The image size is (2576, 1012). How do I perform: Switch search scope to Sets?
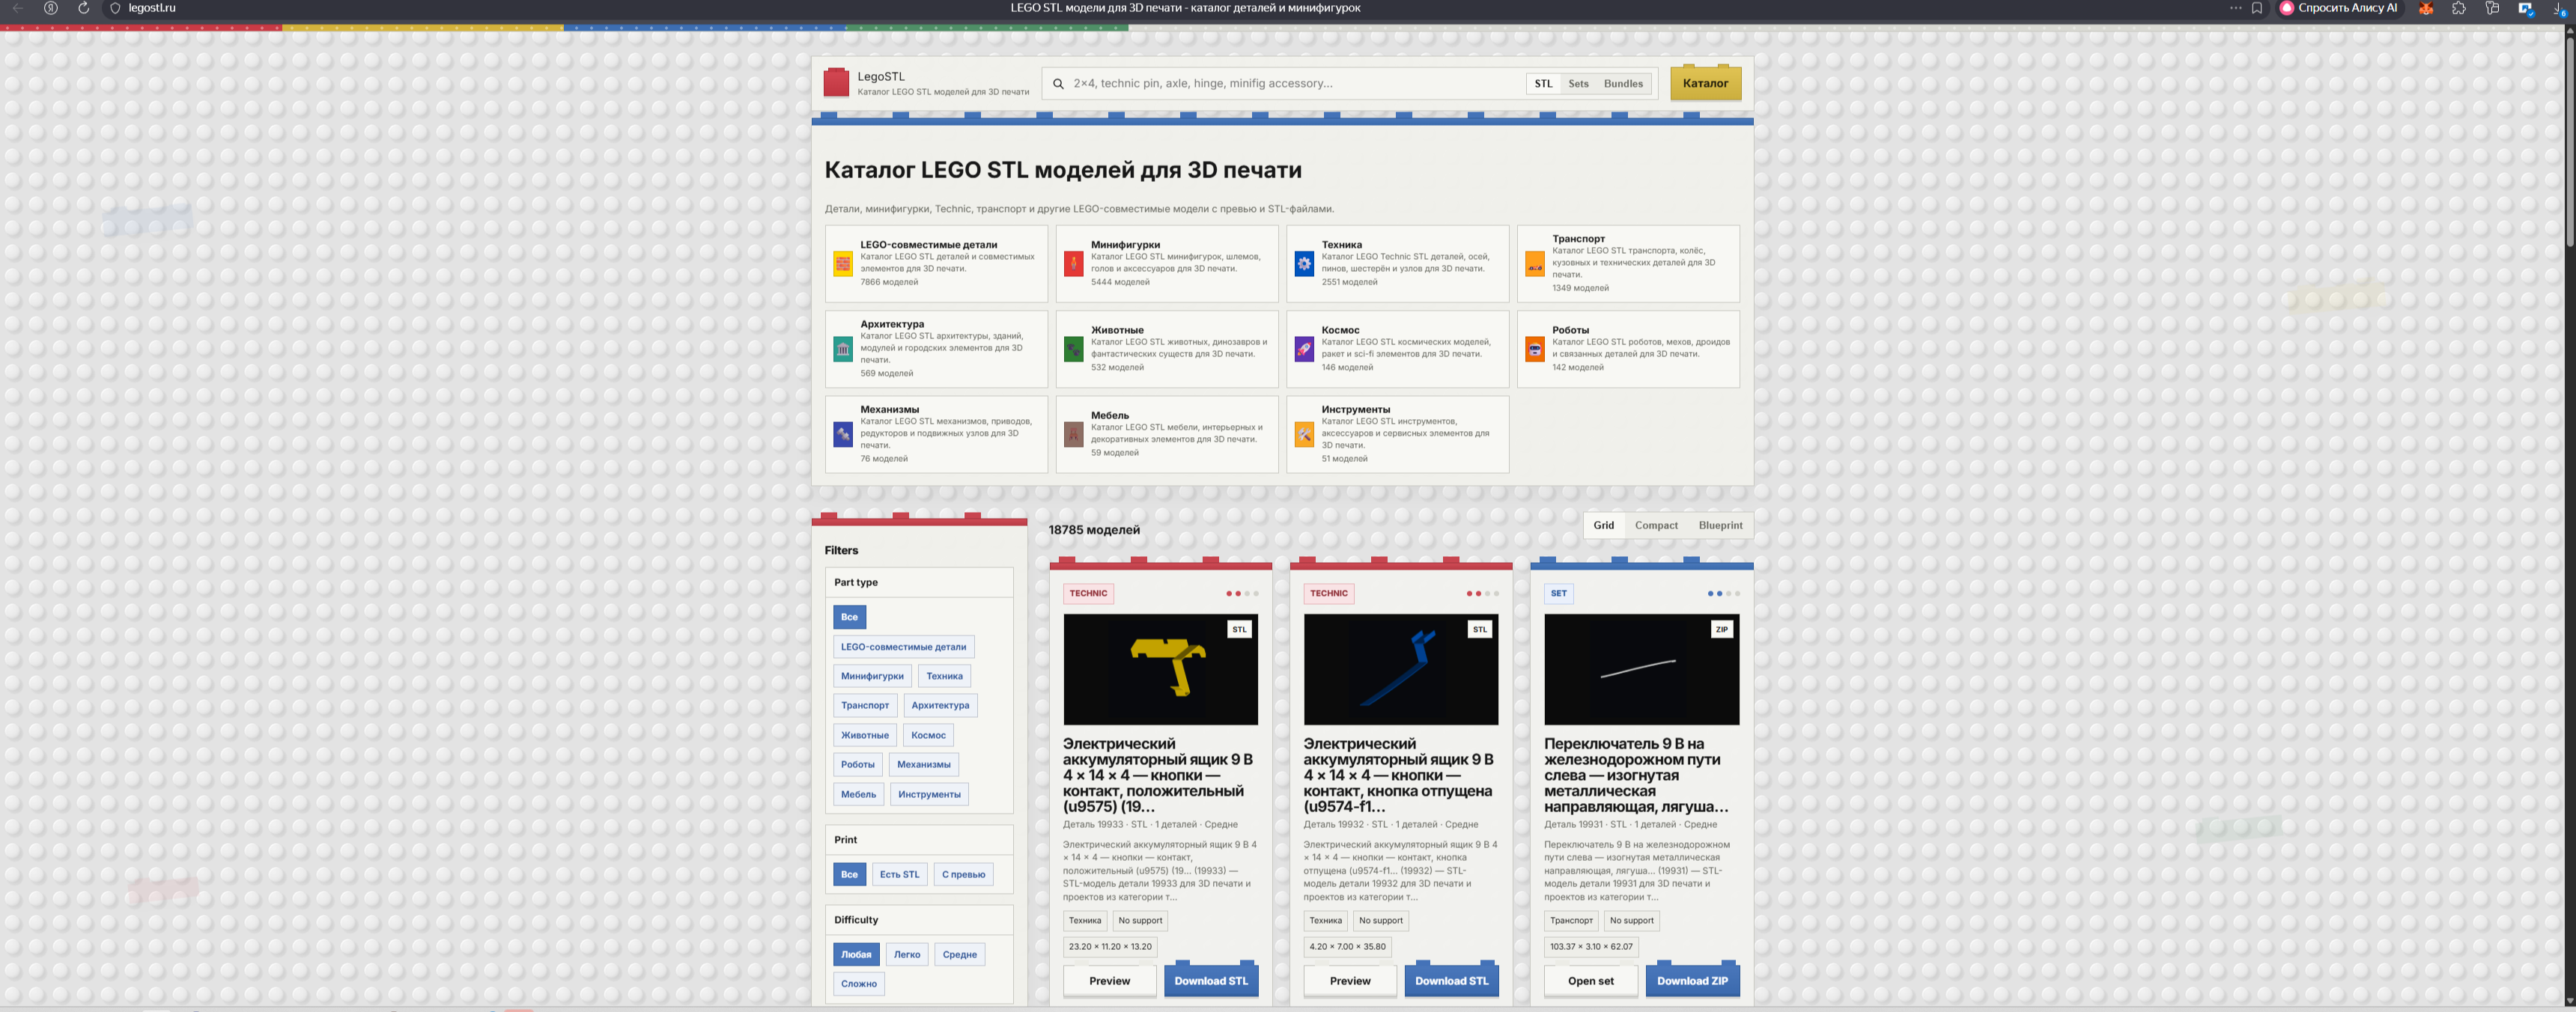[1578, 84]
